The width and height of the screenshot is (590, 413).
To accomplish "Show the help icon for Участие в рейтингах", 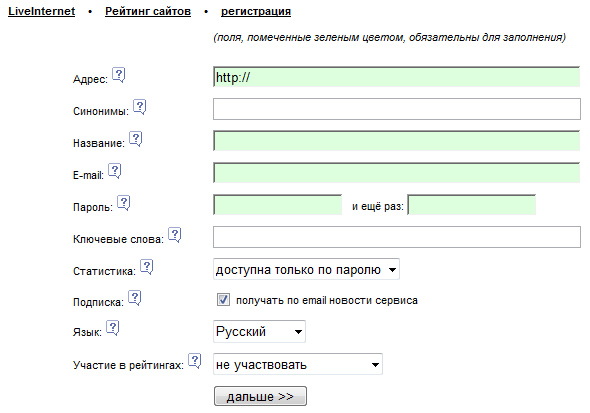I will pyautogui.click(x=195, y=361).
